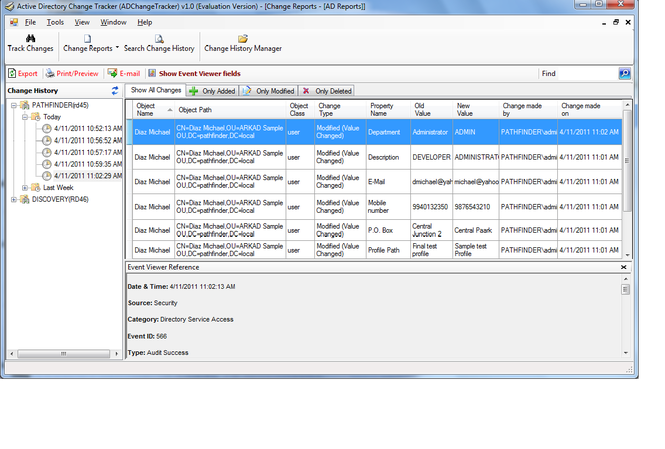Click the clock icon for 10:56:52 AM
The height and width of the screenshot is (449, 665).
tap(47, 140)
